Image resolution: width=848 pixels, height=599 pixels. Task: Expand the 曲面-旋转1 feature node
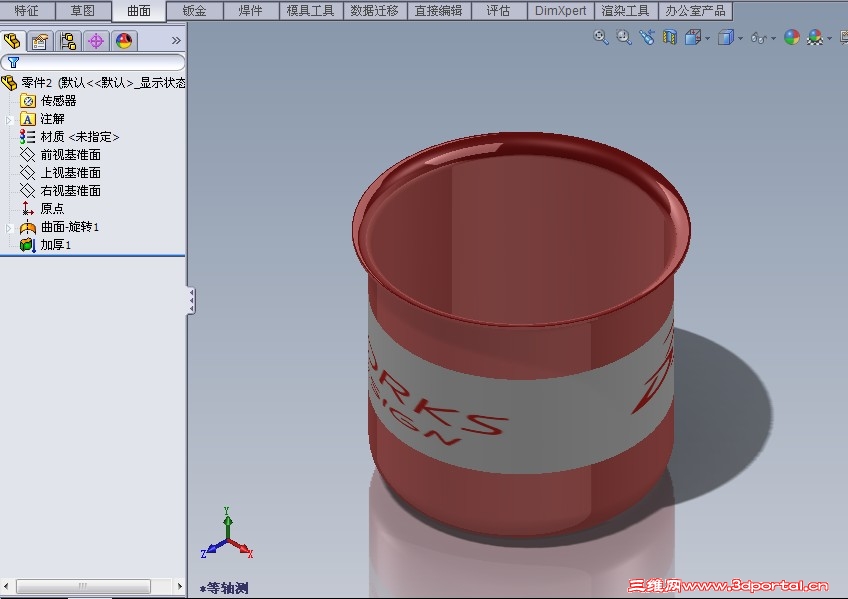coord(9,228)
